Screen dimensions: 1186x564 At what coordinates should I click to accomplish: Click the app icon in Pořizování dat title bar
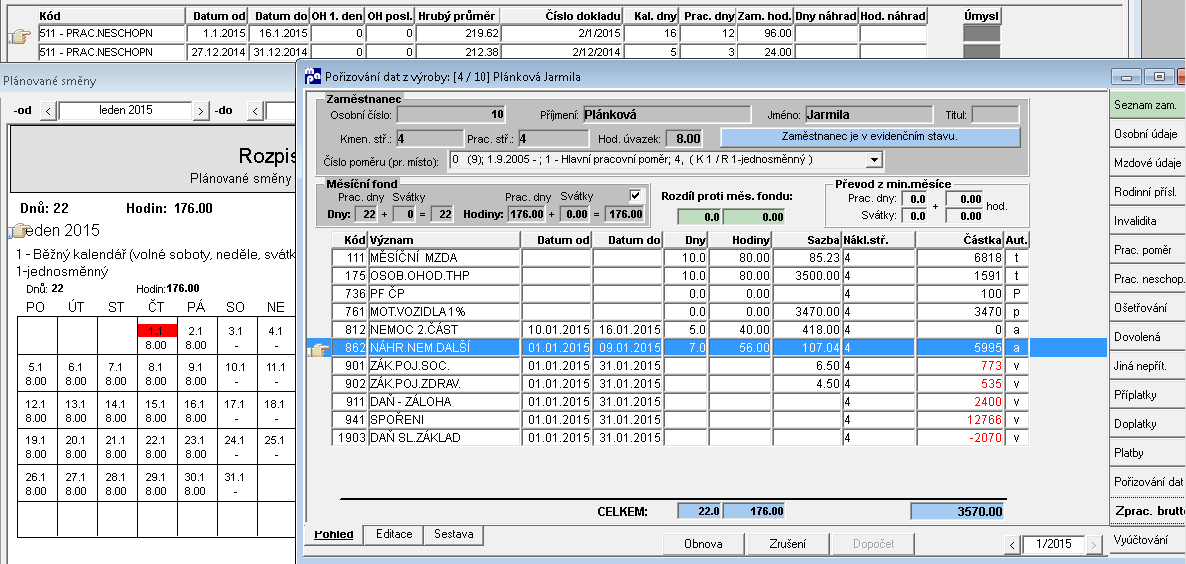pos(312,76)
